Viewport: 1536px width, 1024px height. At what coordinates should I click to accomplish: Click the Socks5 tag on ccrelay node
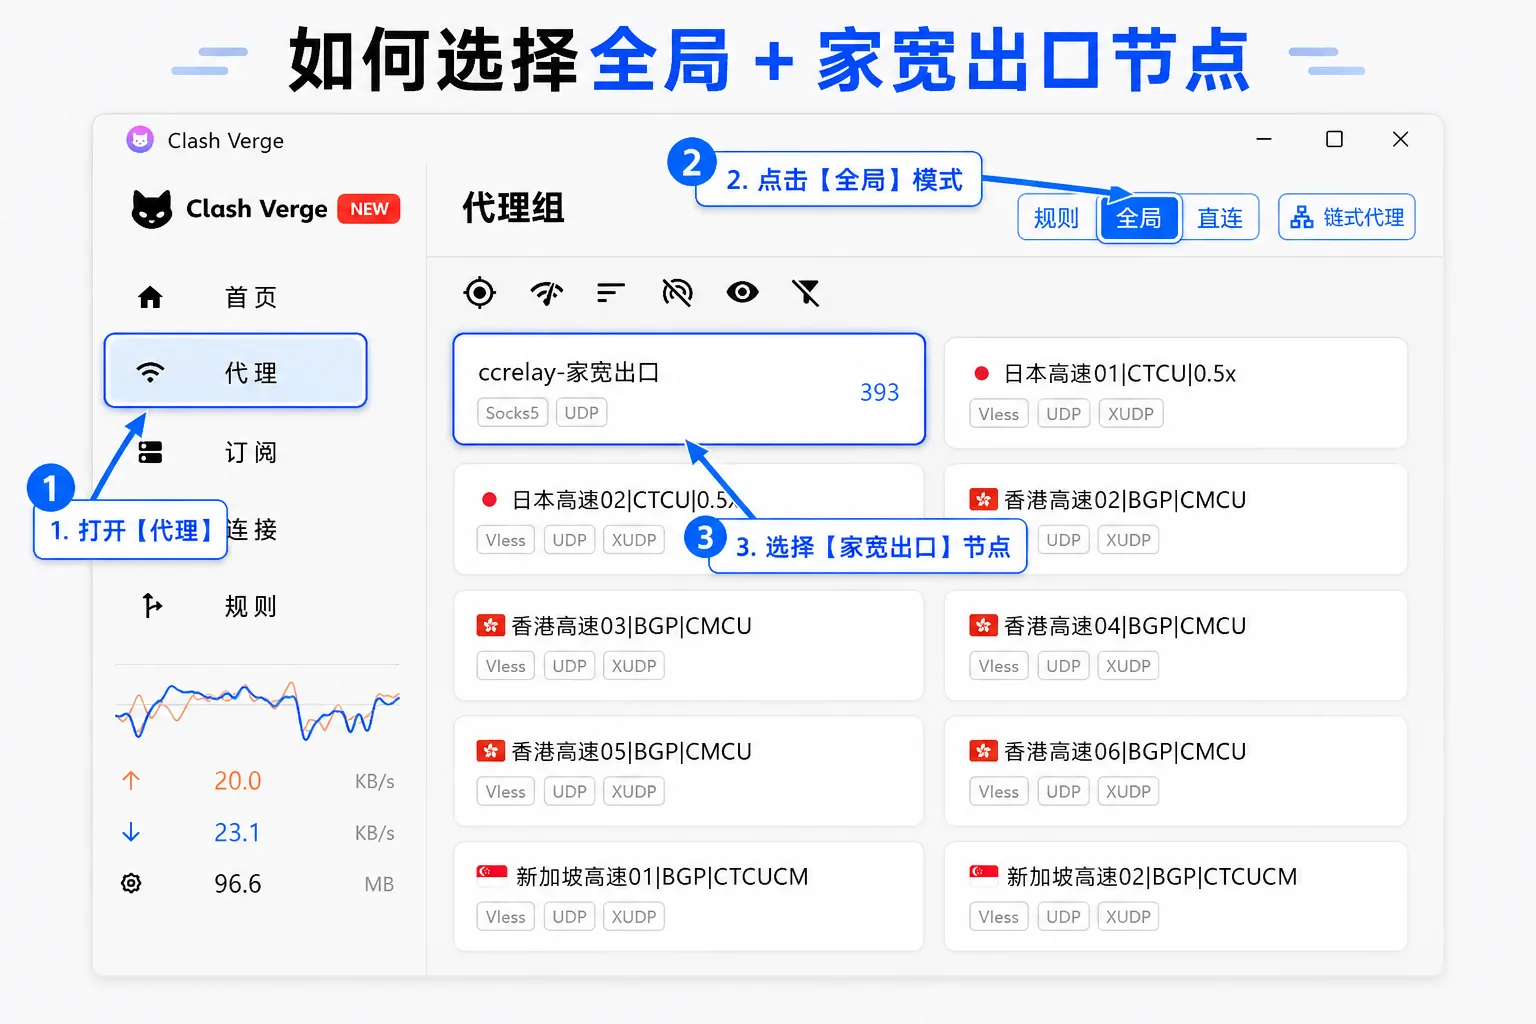(x=512, y=413)
